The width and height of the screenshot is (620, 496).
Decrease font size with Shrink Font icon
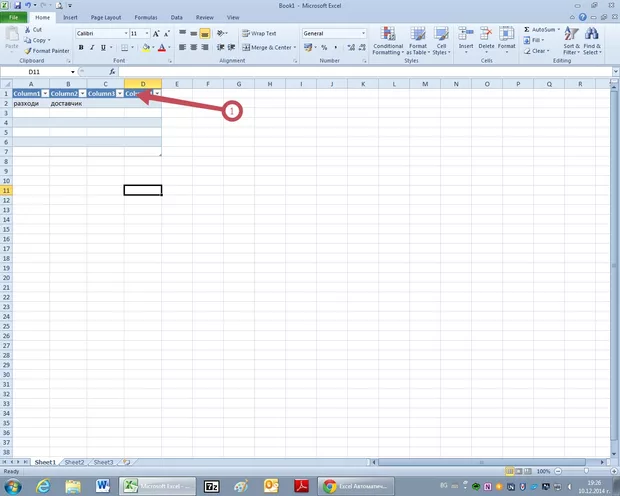167,34
